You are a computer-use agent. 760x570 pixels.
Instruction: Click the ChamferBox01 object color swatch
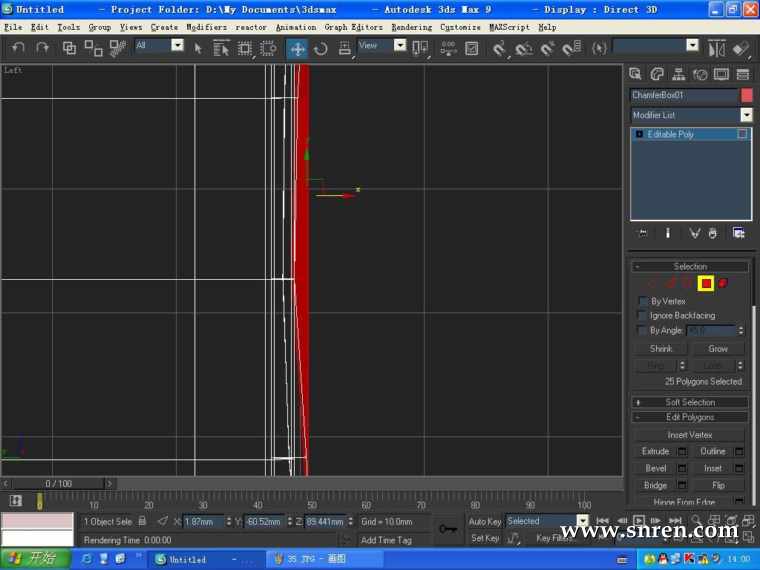click(x=747, y=95)
